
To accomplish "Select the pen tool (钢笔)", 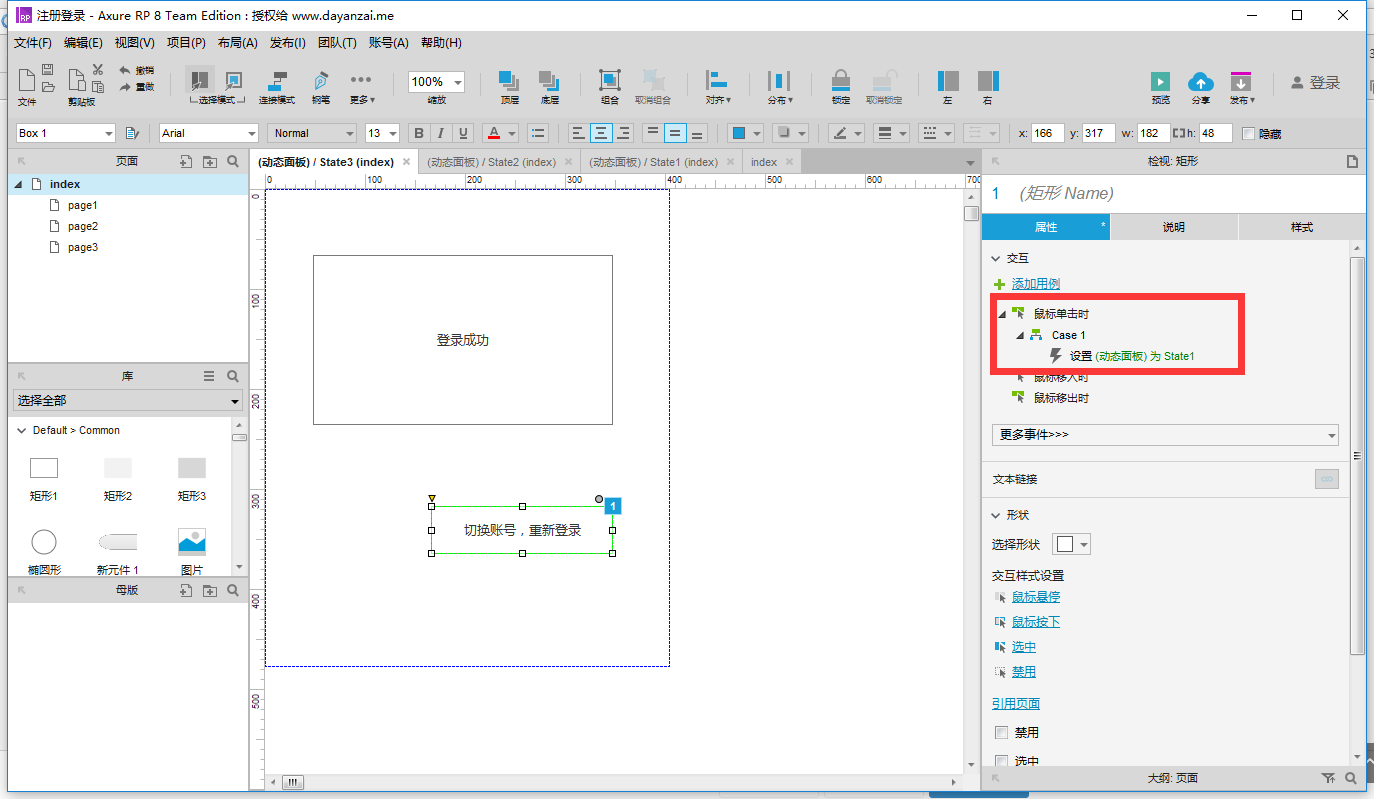I will pyautogui.click(x=320, y=82).
